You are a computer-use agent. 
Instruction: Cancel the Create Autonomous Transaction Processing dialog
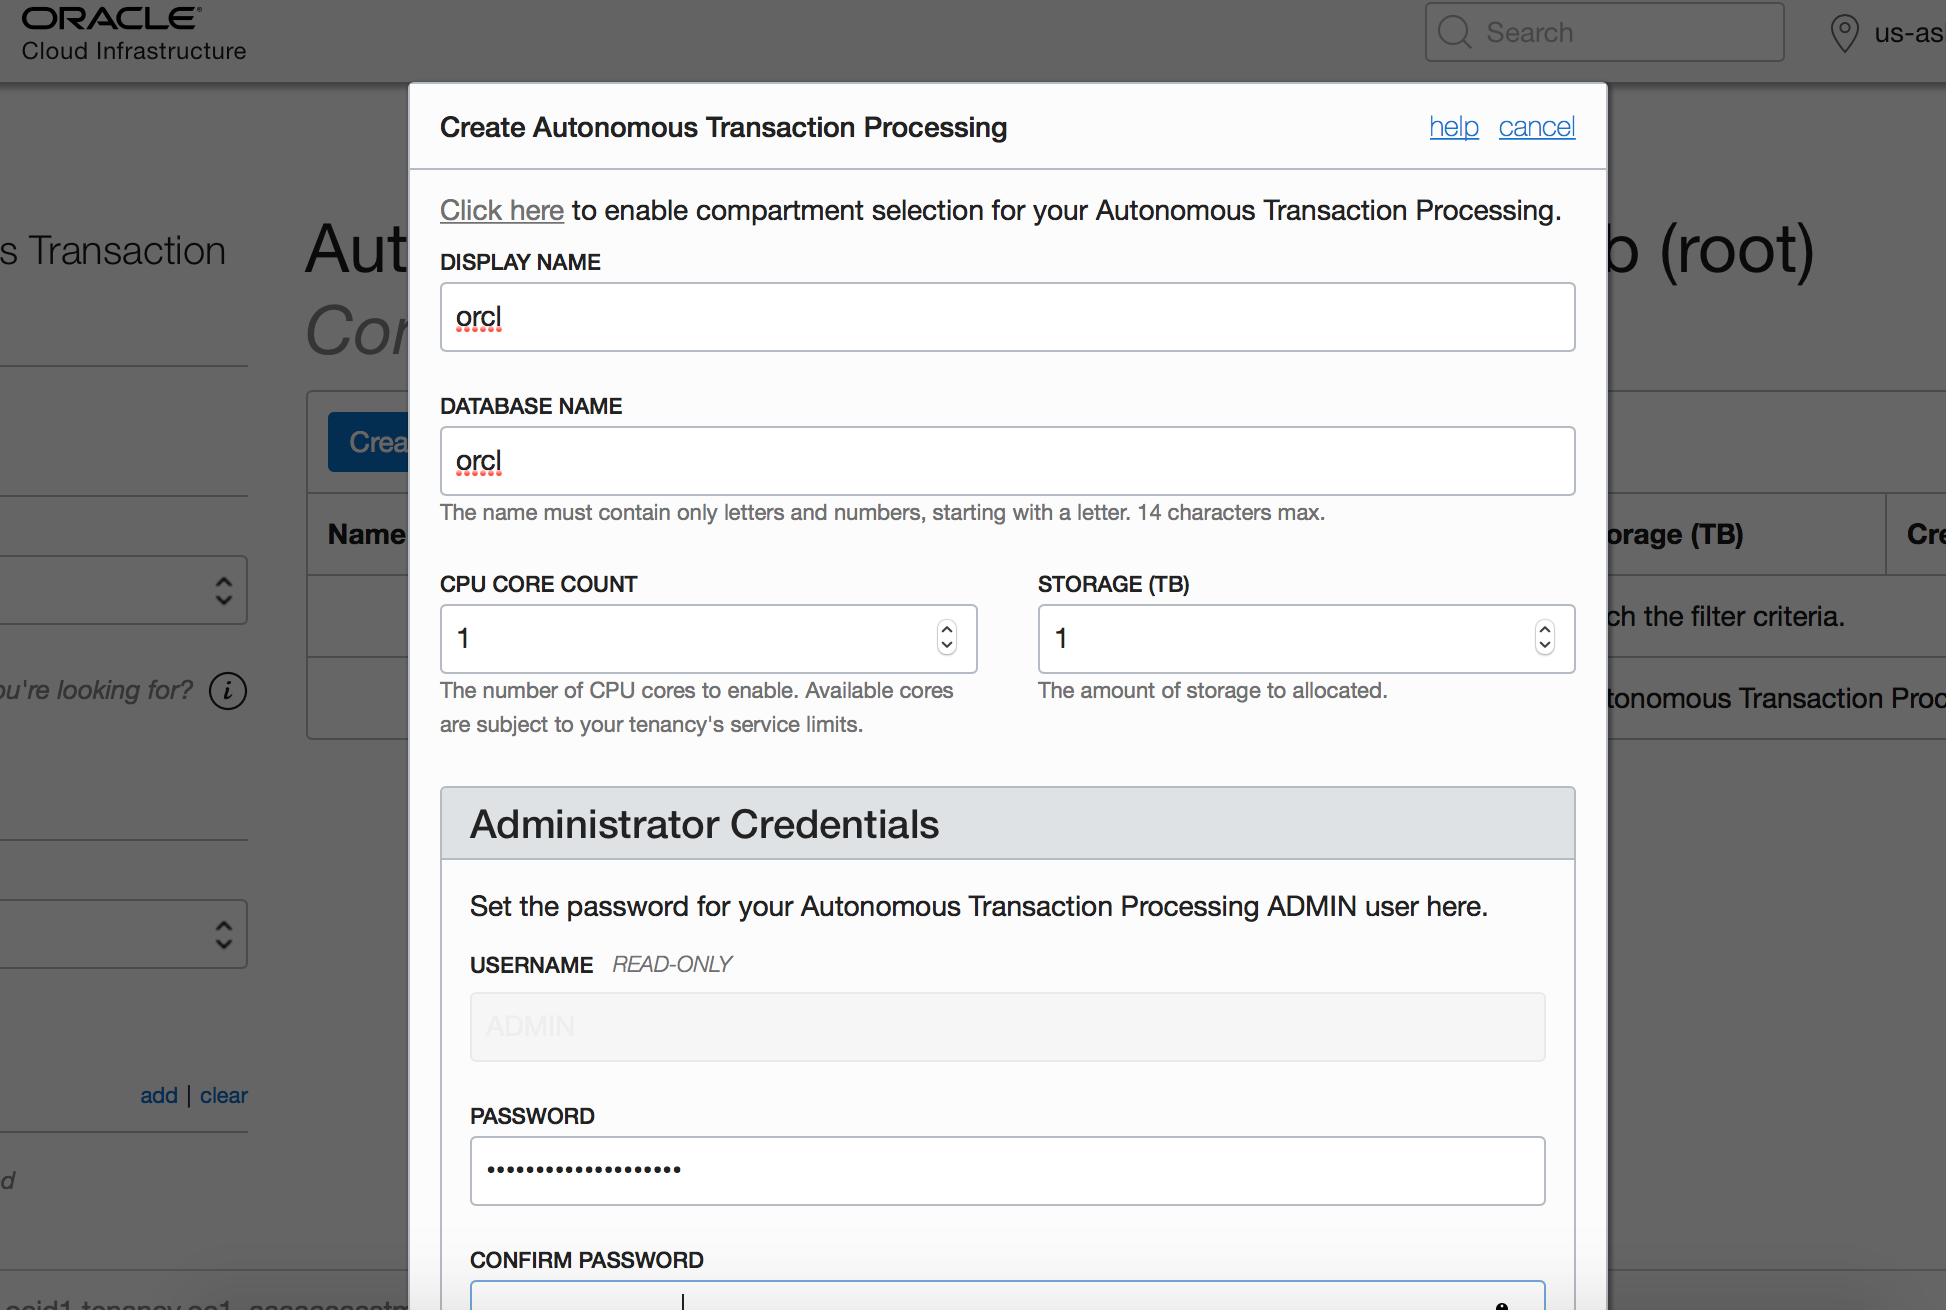pyautogui.click(x=1537, y=127)
